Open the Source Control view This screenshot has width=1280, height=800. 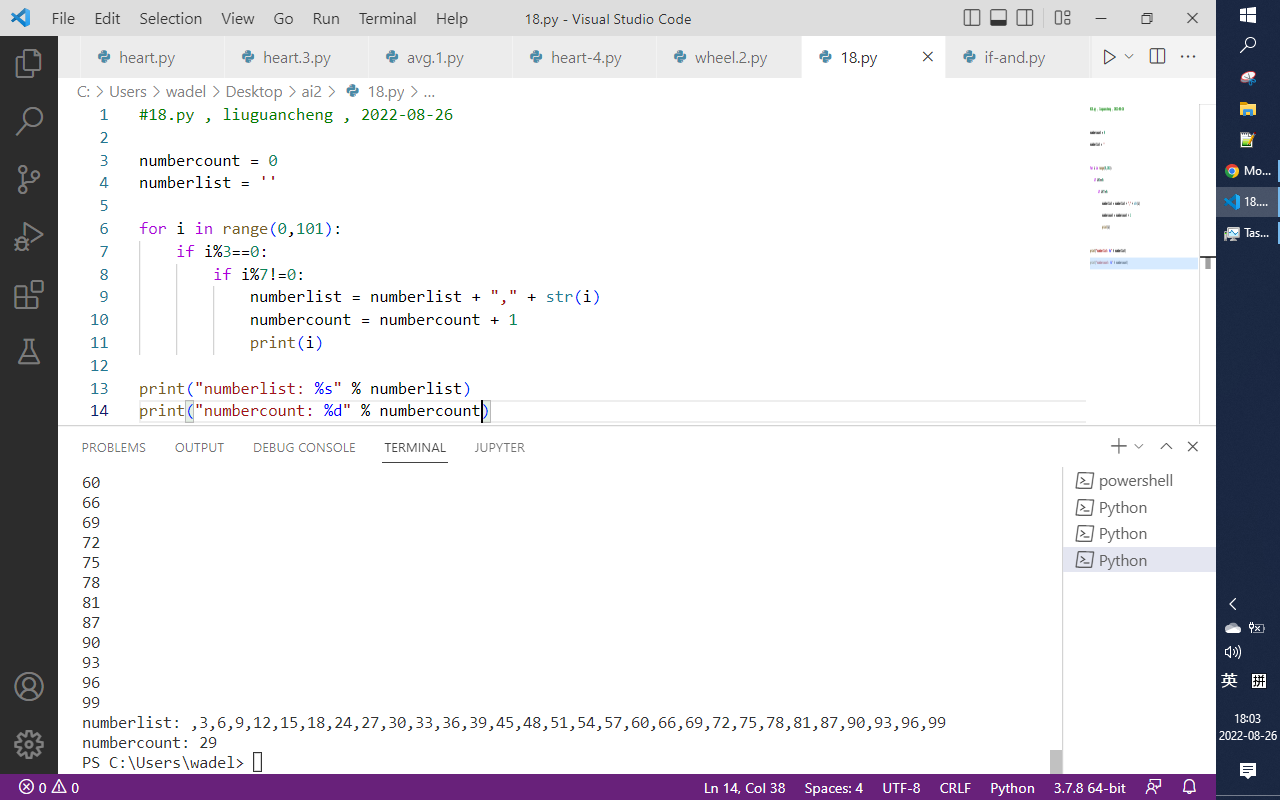(x=29, y=179)
